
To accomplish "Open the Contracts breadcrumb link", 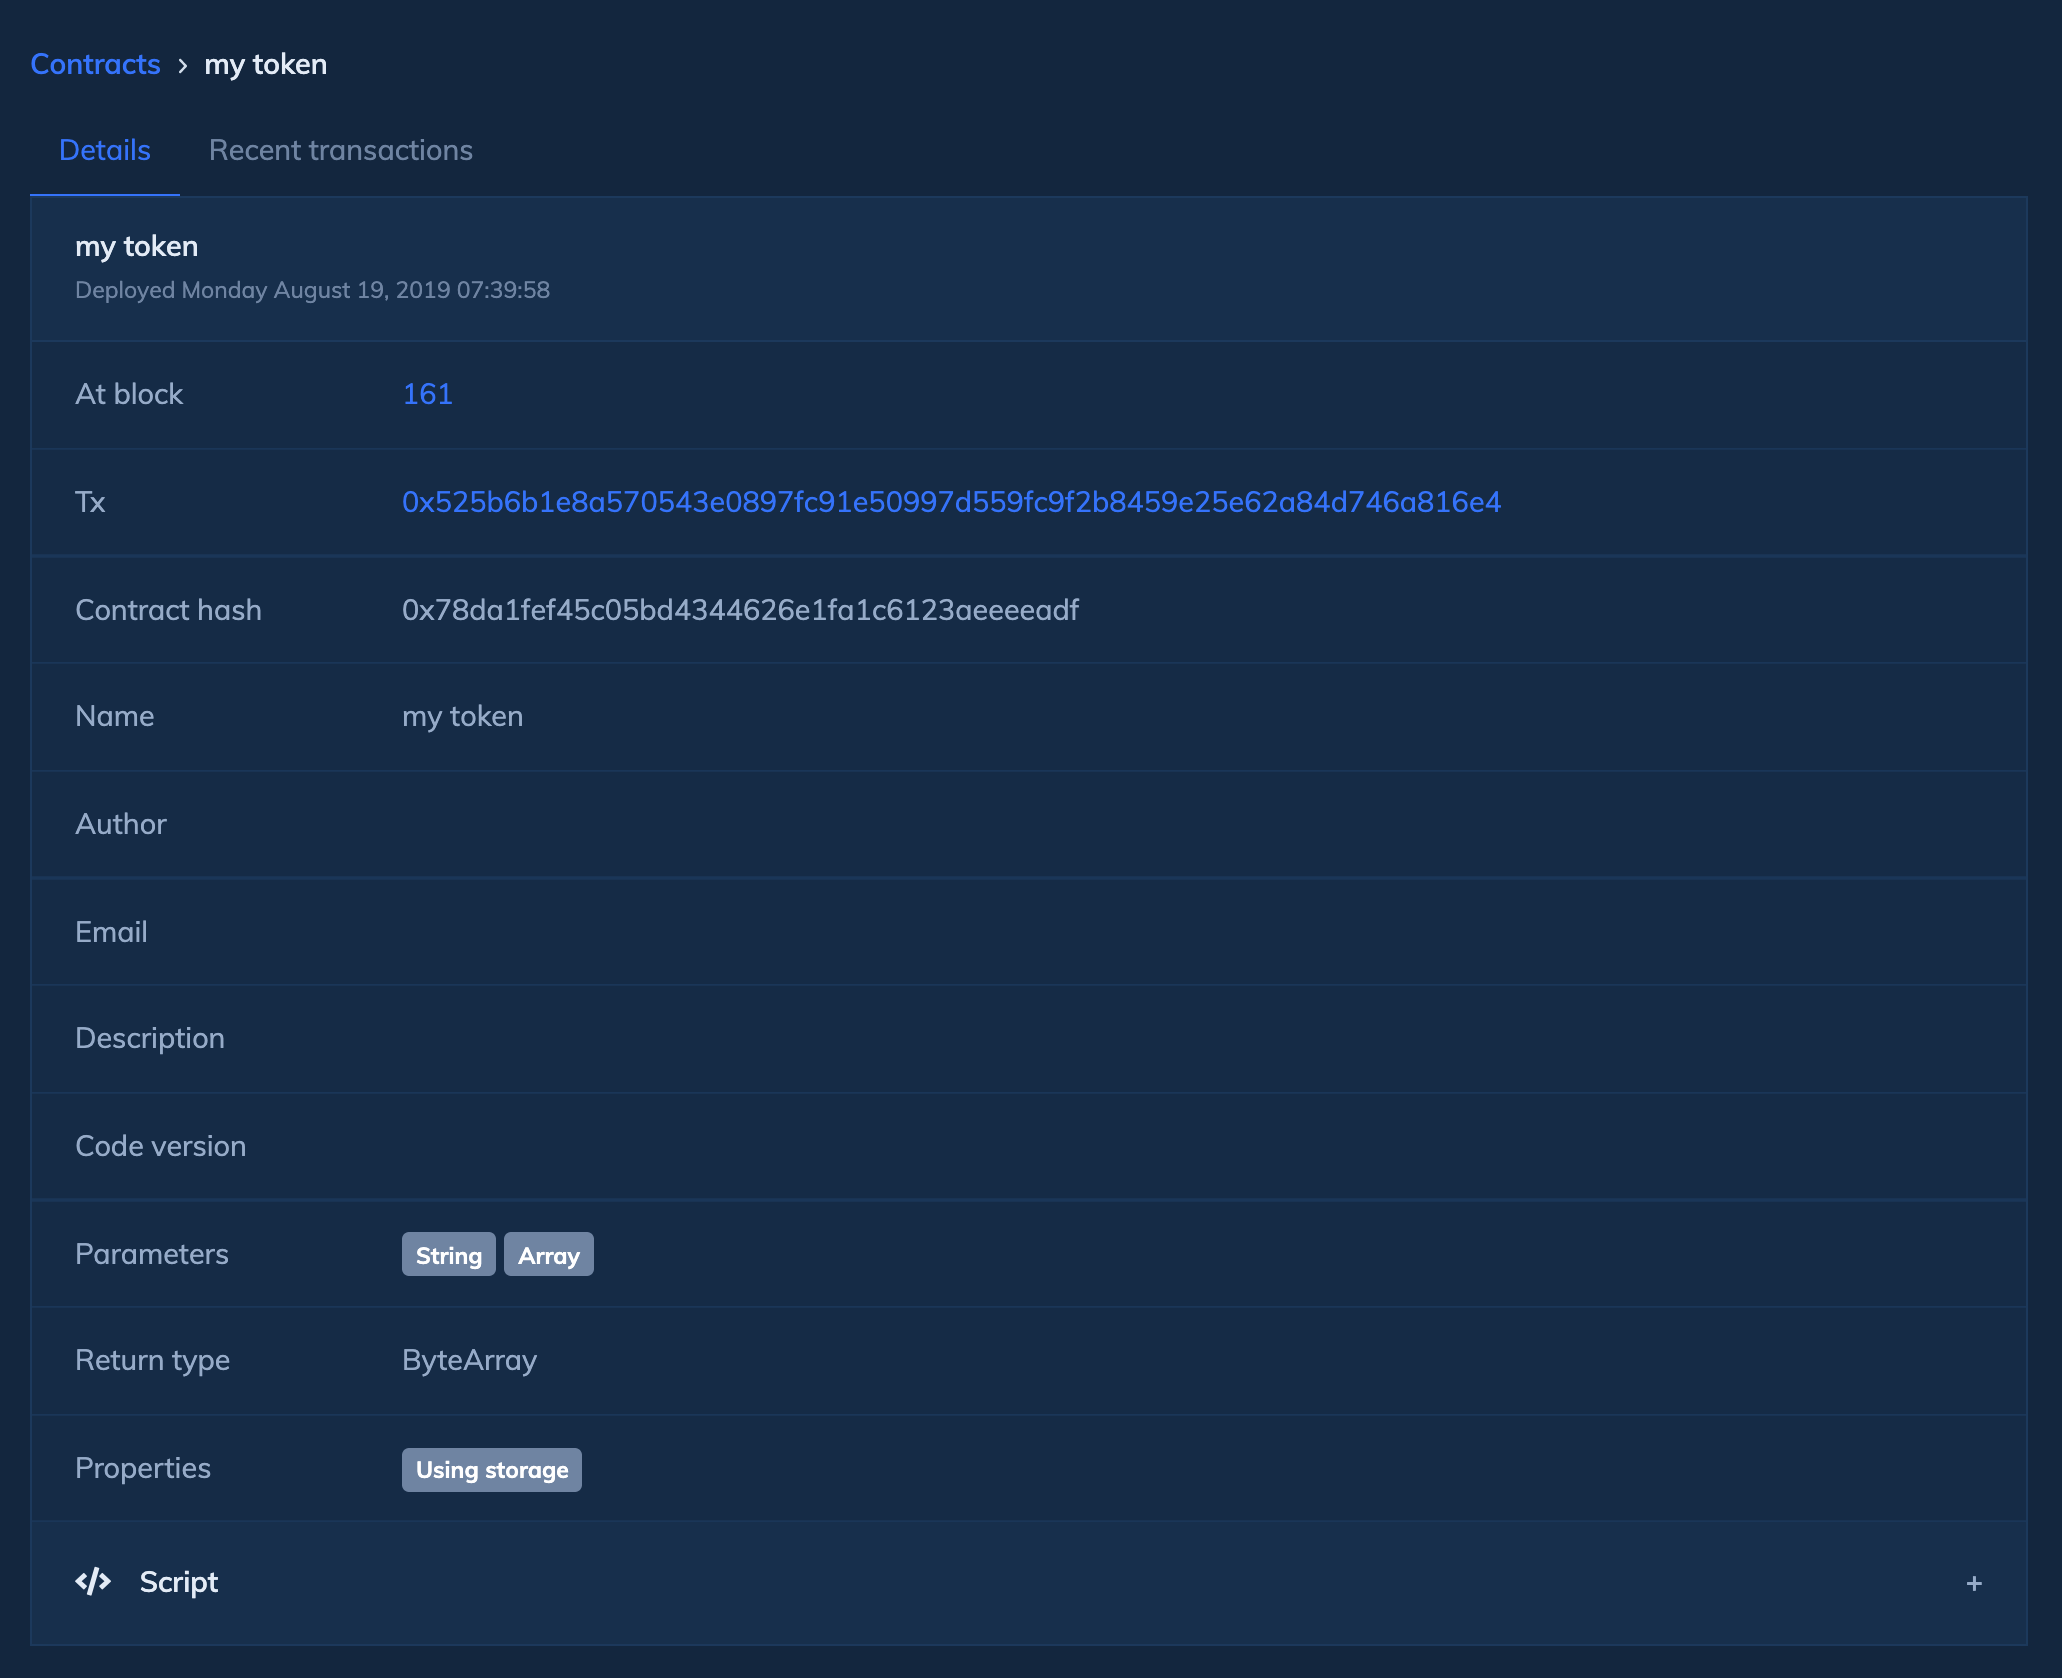I will click(x=95, y=64).
